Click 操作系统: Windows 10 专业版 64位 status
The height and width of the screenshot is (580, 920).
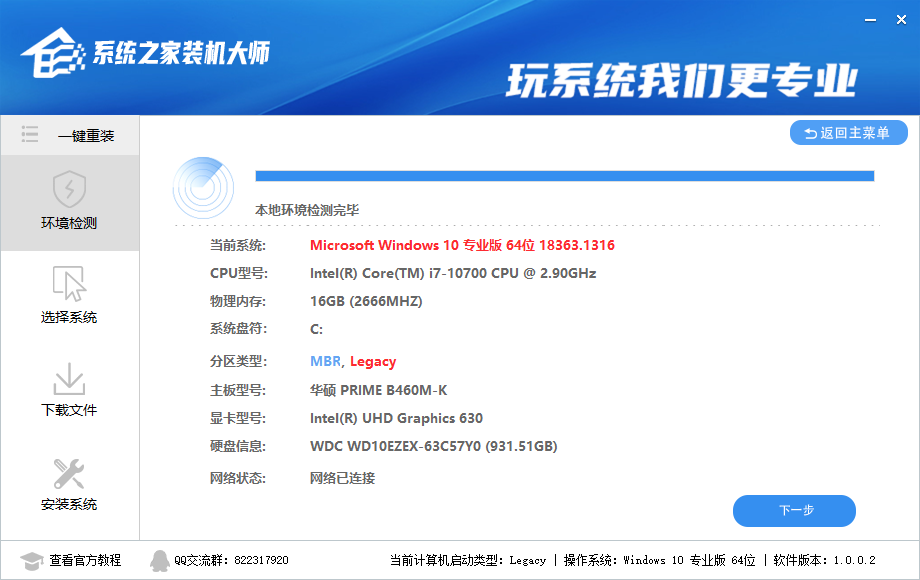click(659, 560)
